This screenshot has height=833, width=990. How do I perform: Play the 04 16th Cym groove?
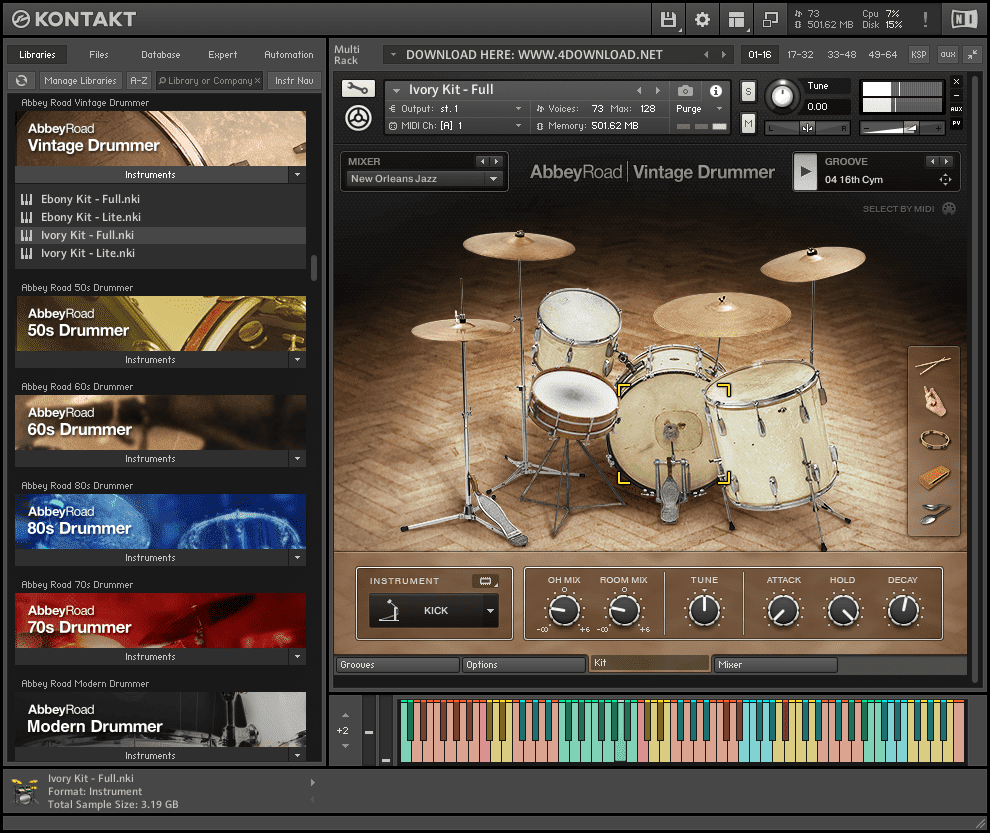pyautogui.click(x=805, y=171)
